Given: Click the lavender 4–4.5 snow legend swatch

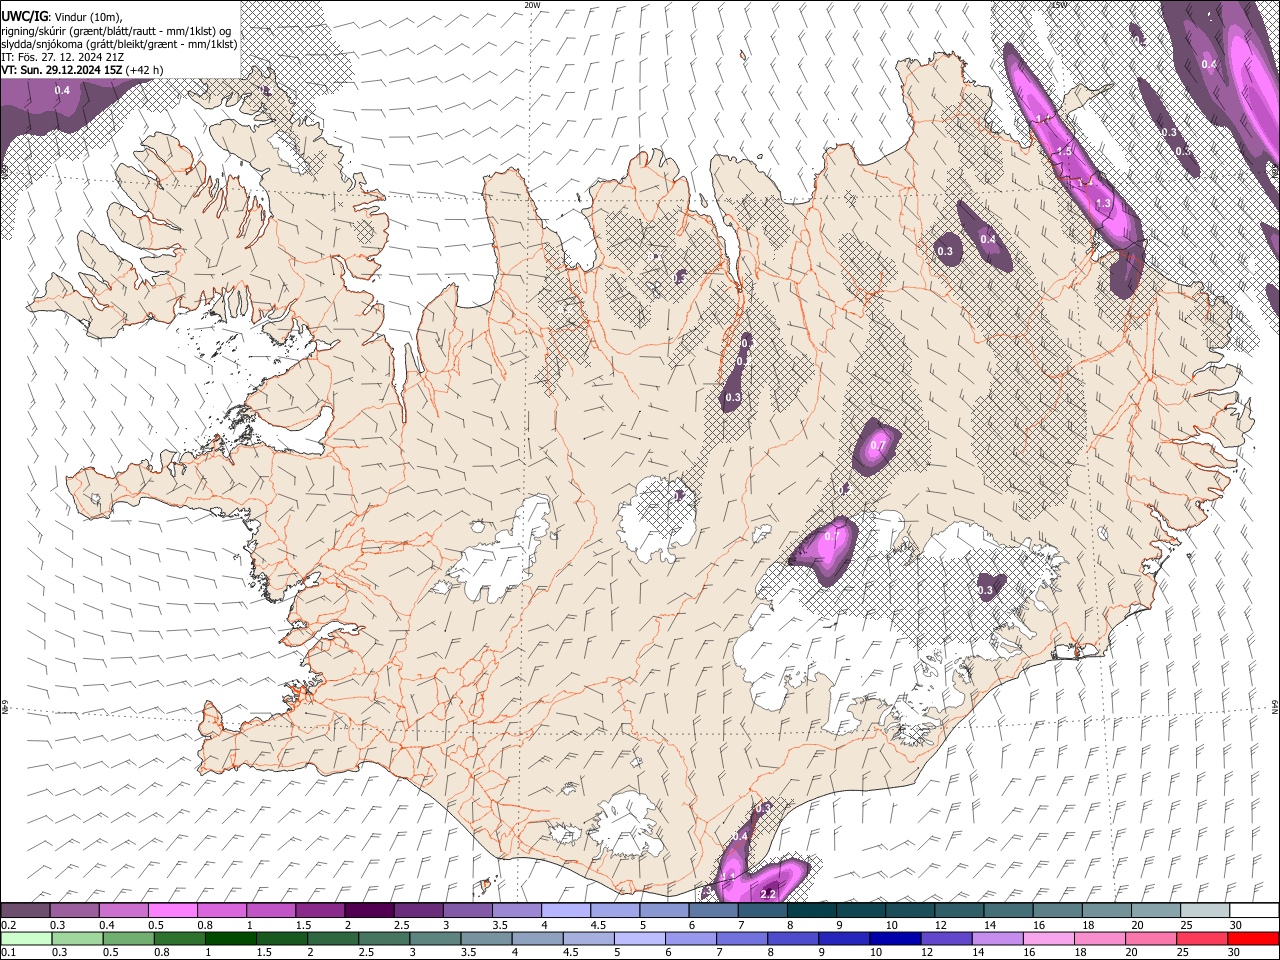Looking at the screenshot, I should (565, 911).
